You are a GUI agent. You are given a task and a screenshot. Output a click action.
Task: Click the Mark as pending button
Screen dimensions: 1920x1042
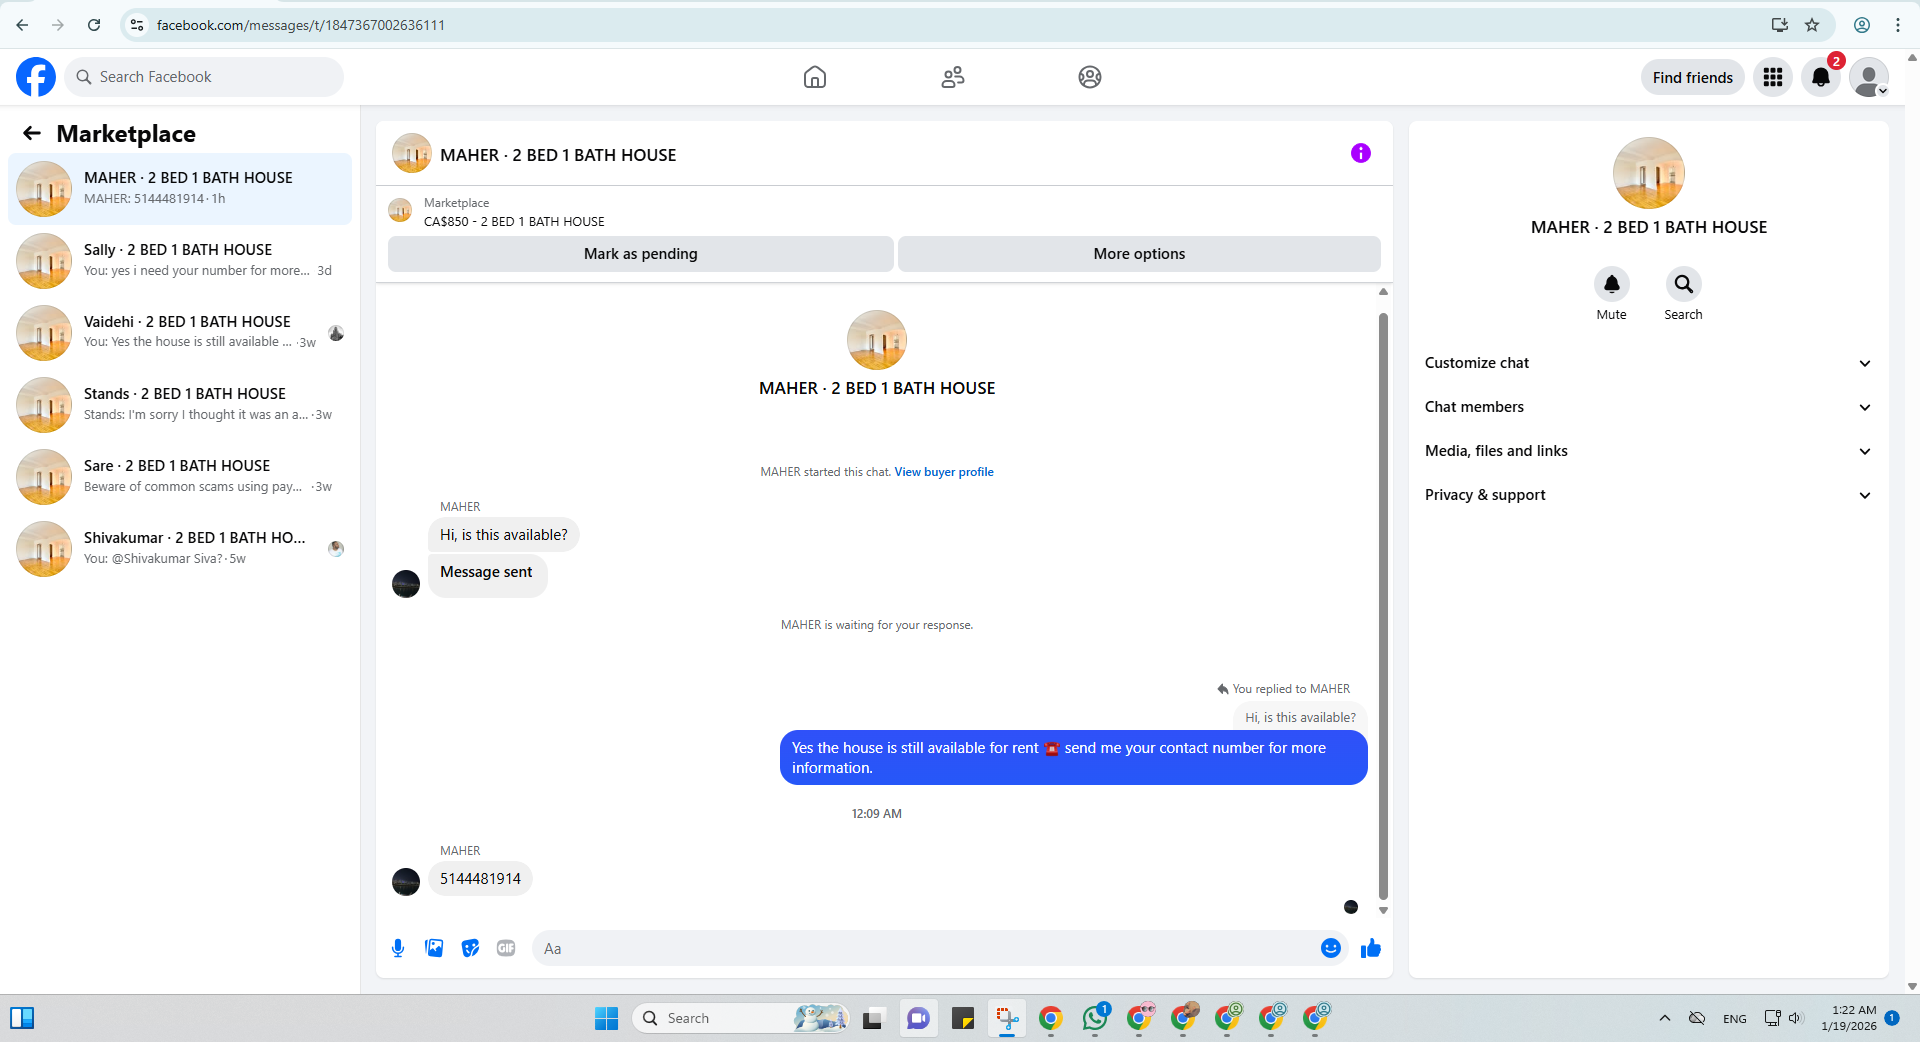click(641, 254)
